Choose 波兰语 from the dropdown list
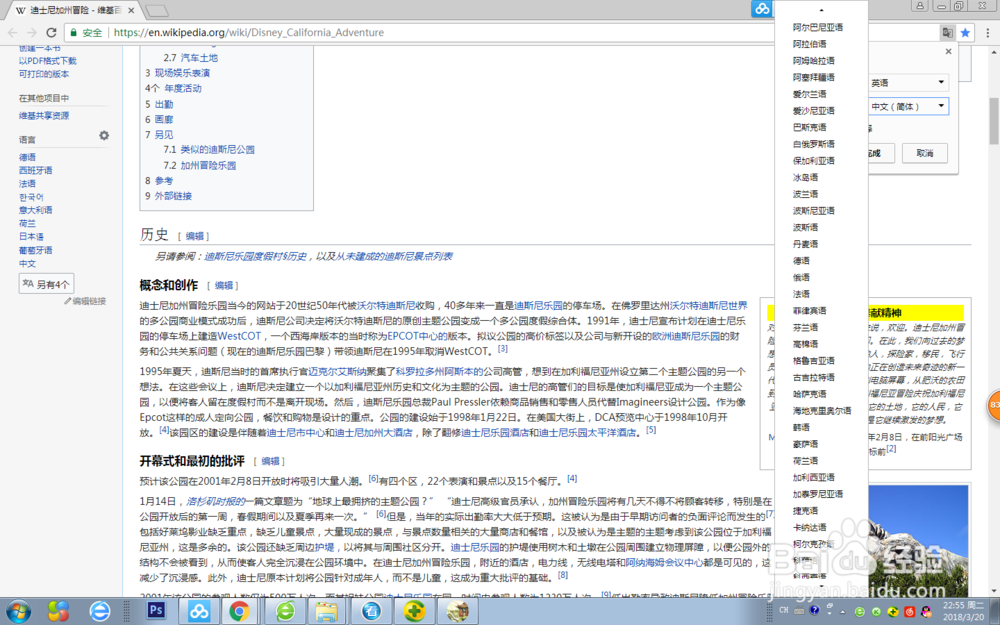The width and height of the screenshot is (1000, 625). pos(805,194)
